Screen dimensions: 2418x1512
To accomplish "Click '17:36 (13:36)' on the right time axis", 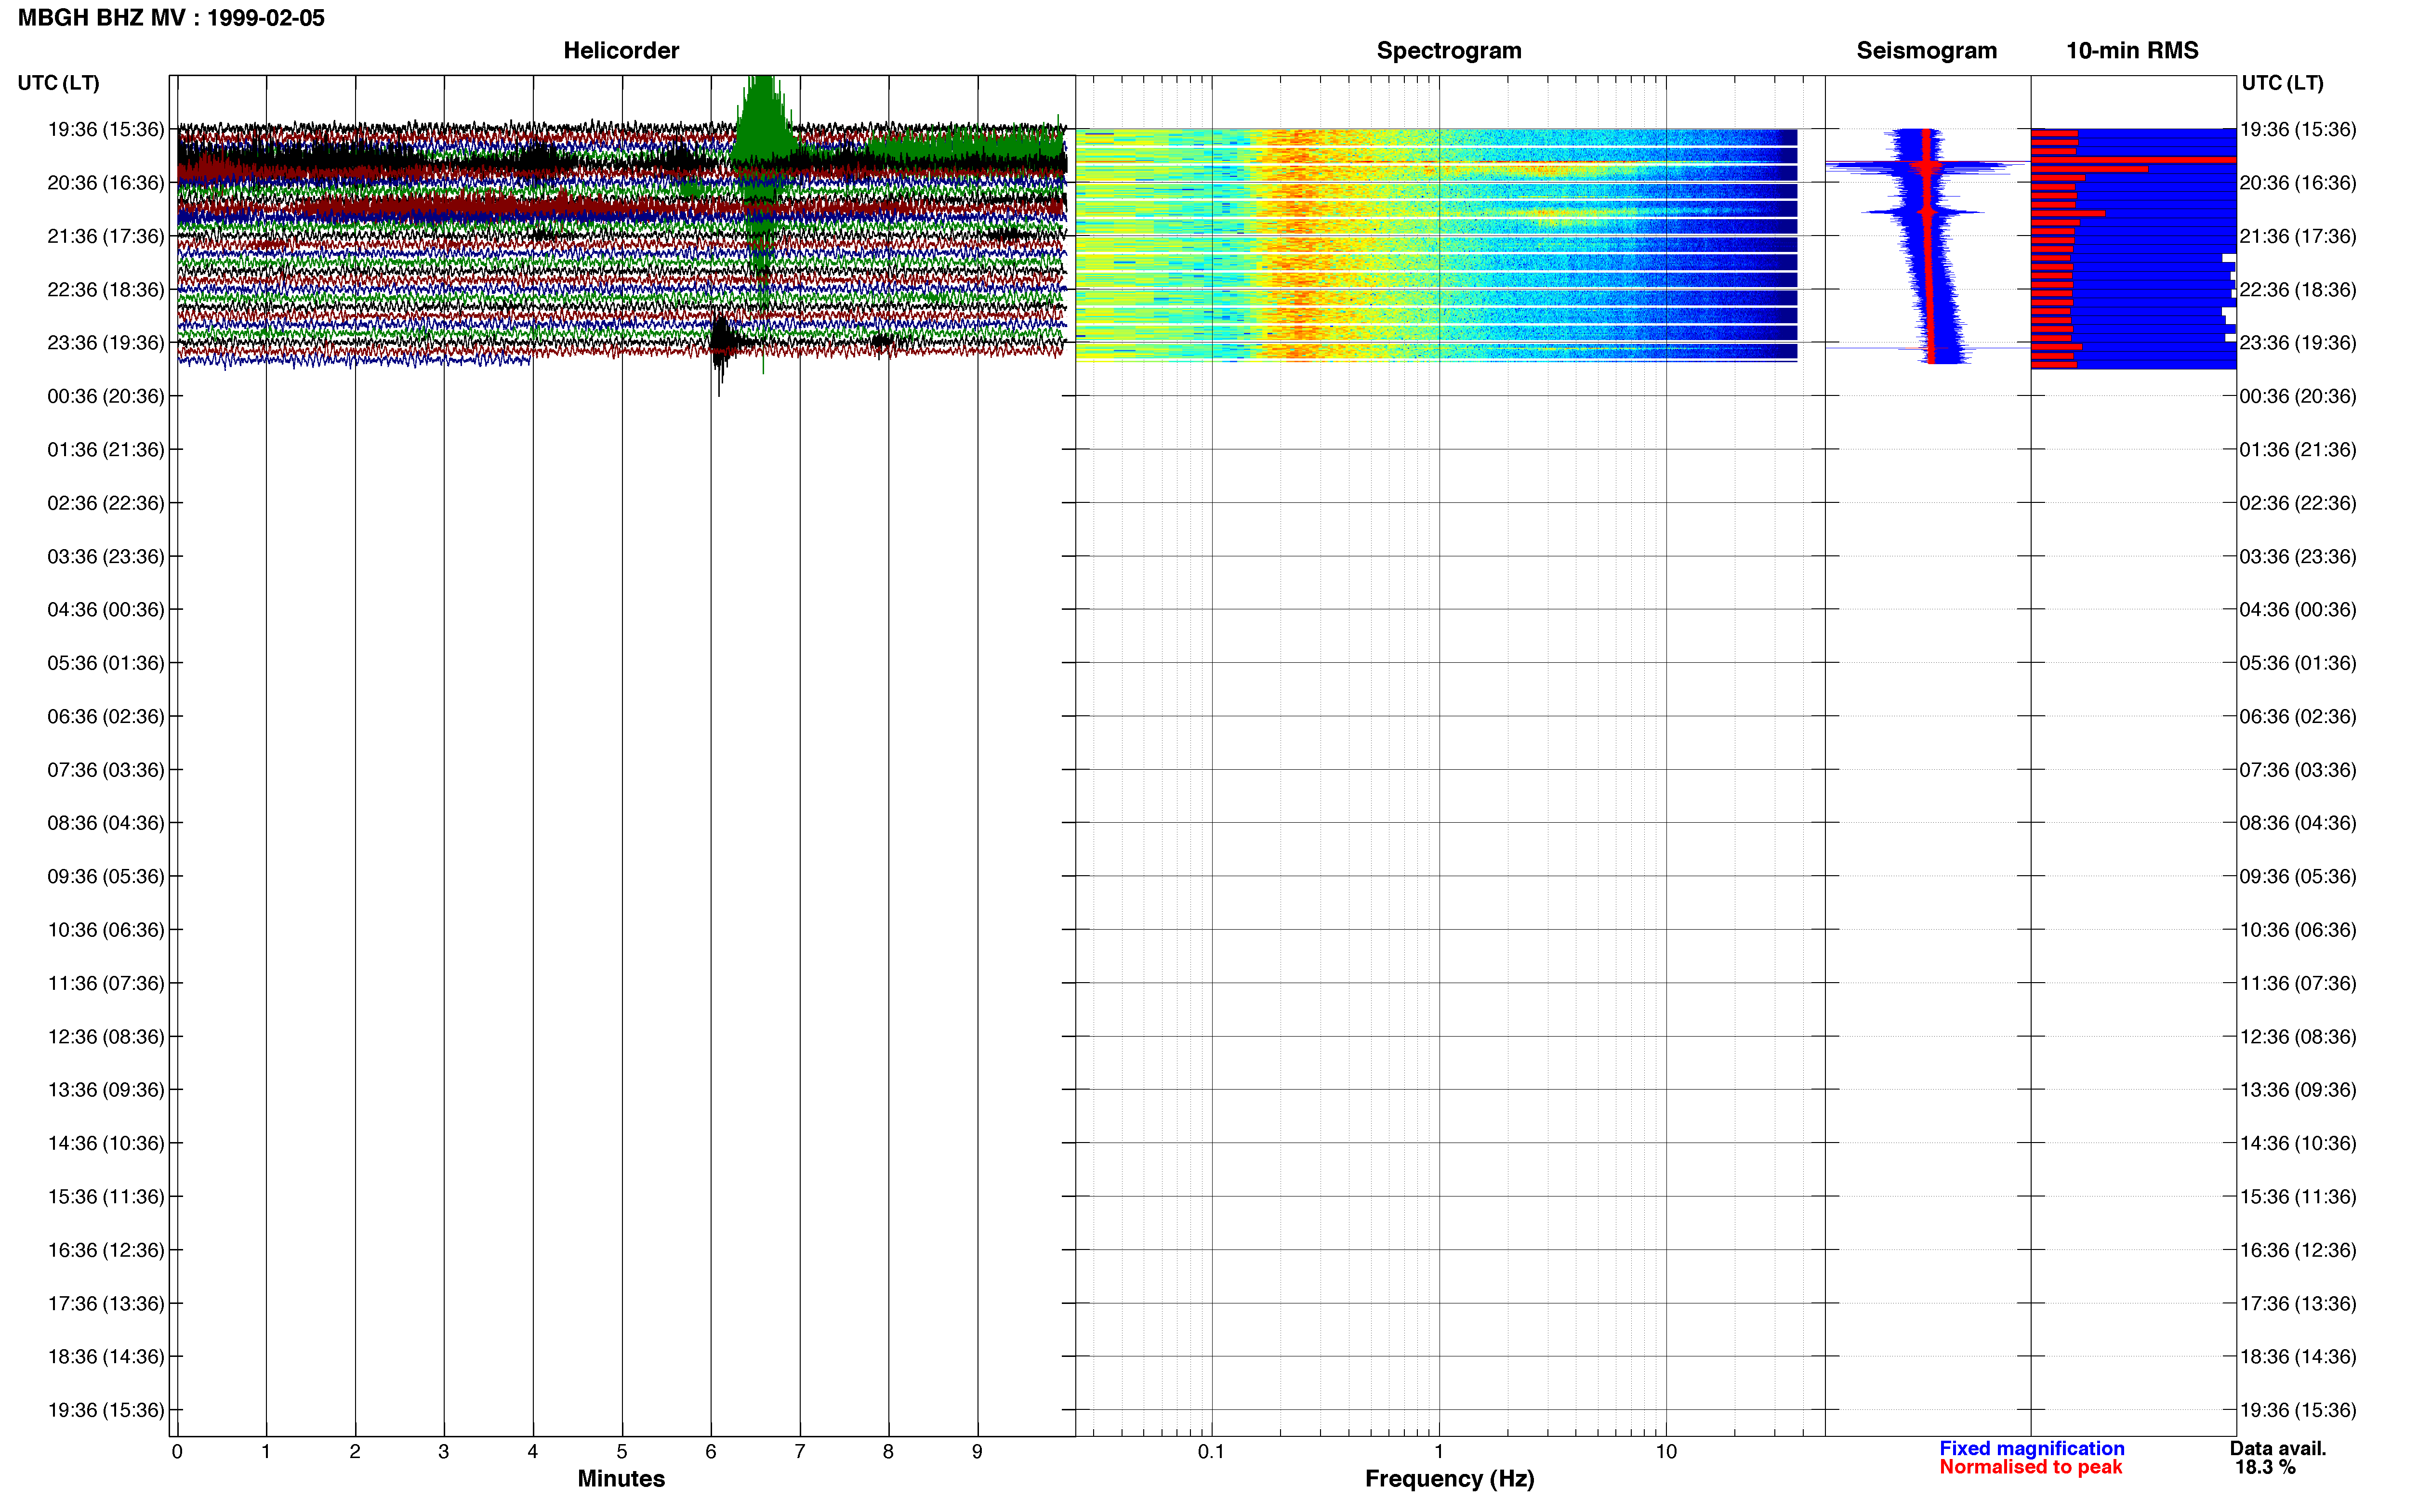I will (x=2298, y=1303).
